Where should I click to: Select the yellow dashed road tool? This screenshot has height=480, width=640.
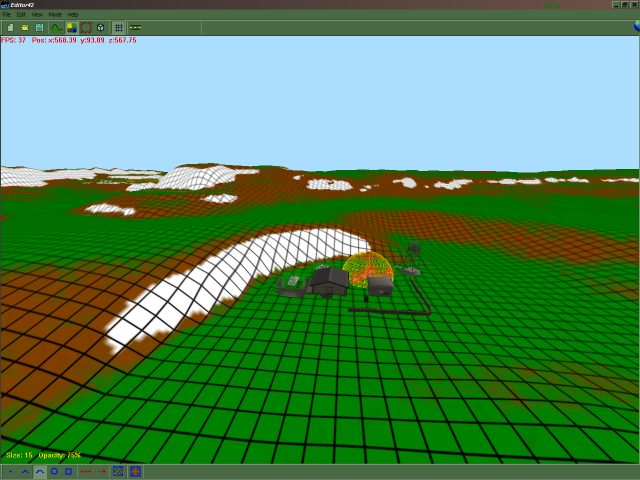(x=135, y=28)
